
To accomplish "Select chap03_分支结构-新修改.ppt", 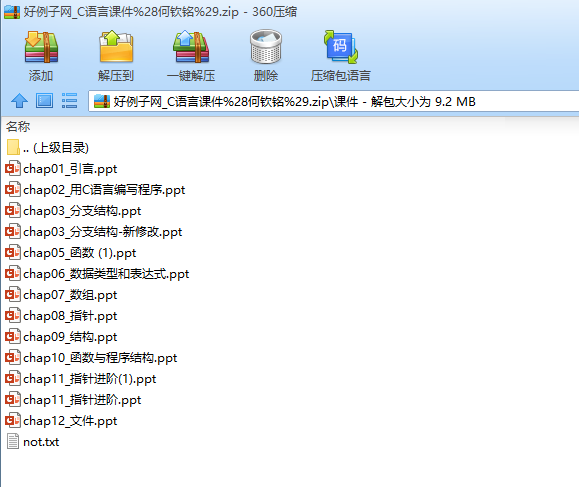I will [x=94, y=232].
